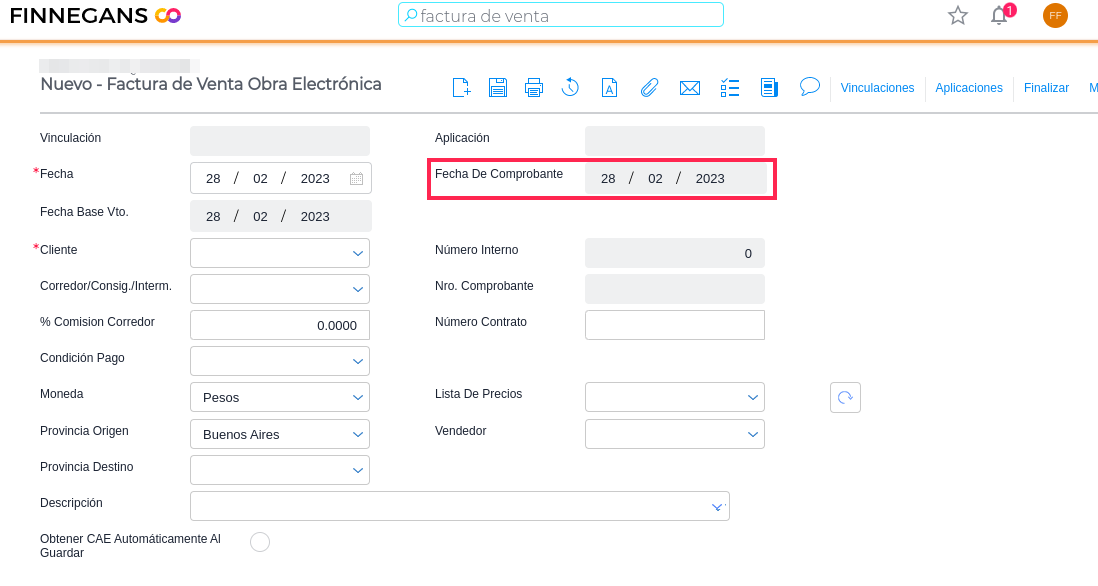Image resolution: width=1098 pixels, height=586 pixels.
Task: Mark as favorite with the star icon
Action: tap(958, 15)
